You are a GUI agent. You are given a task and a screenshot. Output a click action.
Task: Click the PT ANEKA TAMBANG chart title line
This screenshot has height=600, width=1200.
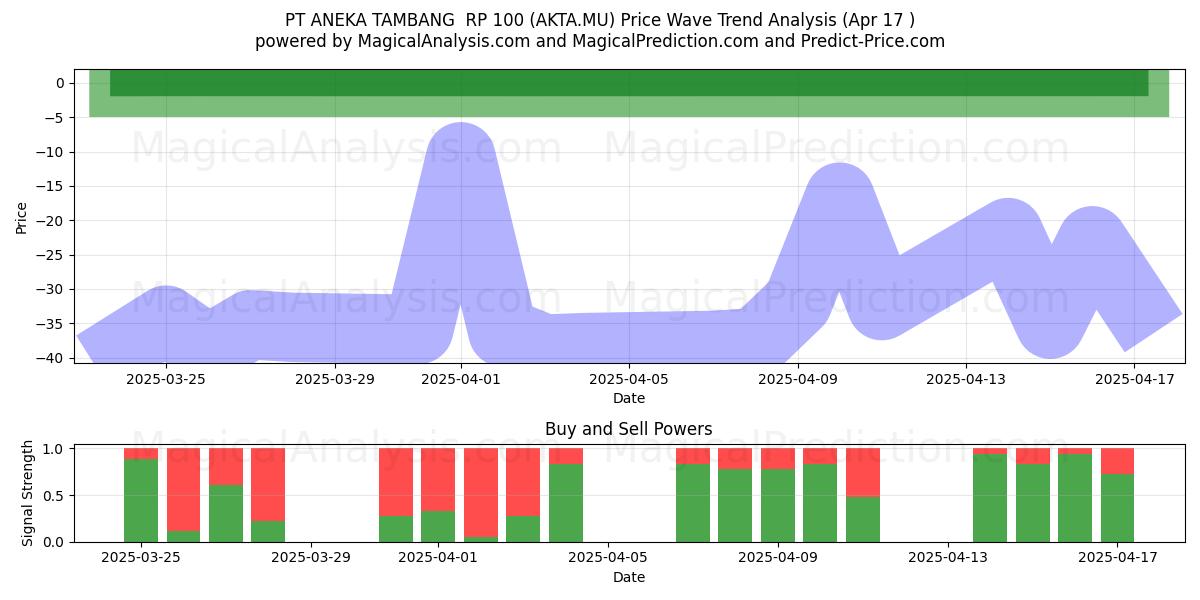(600, 19)
